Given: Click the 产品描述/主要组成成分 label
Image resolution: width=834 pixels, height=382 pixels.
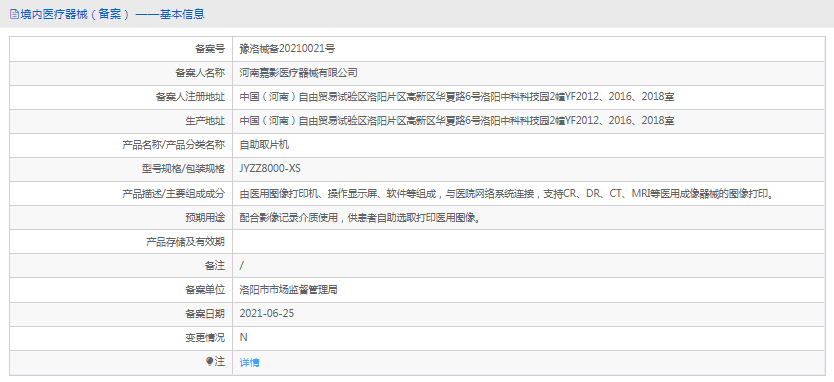Looking at the screenshot, I should tap(173, 194).
